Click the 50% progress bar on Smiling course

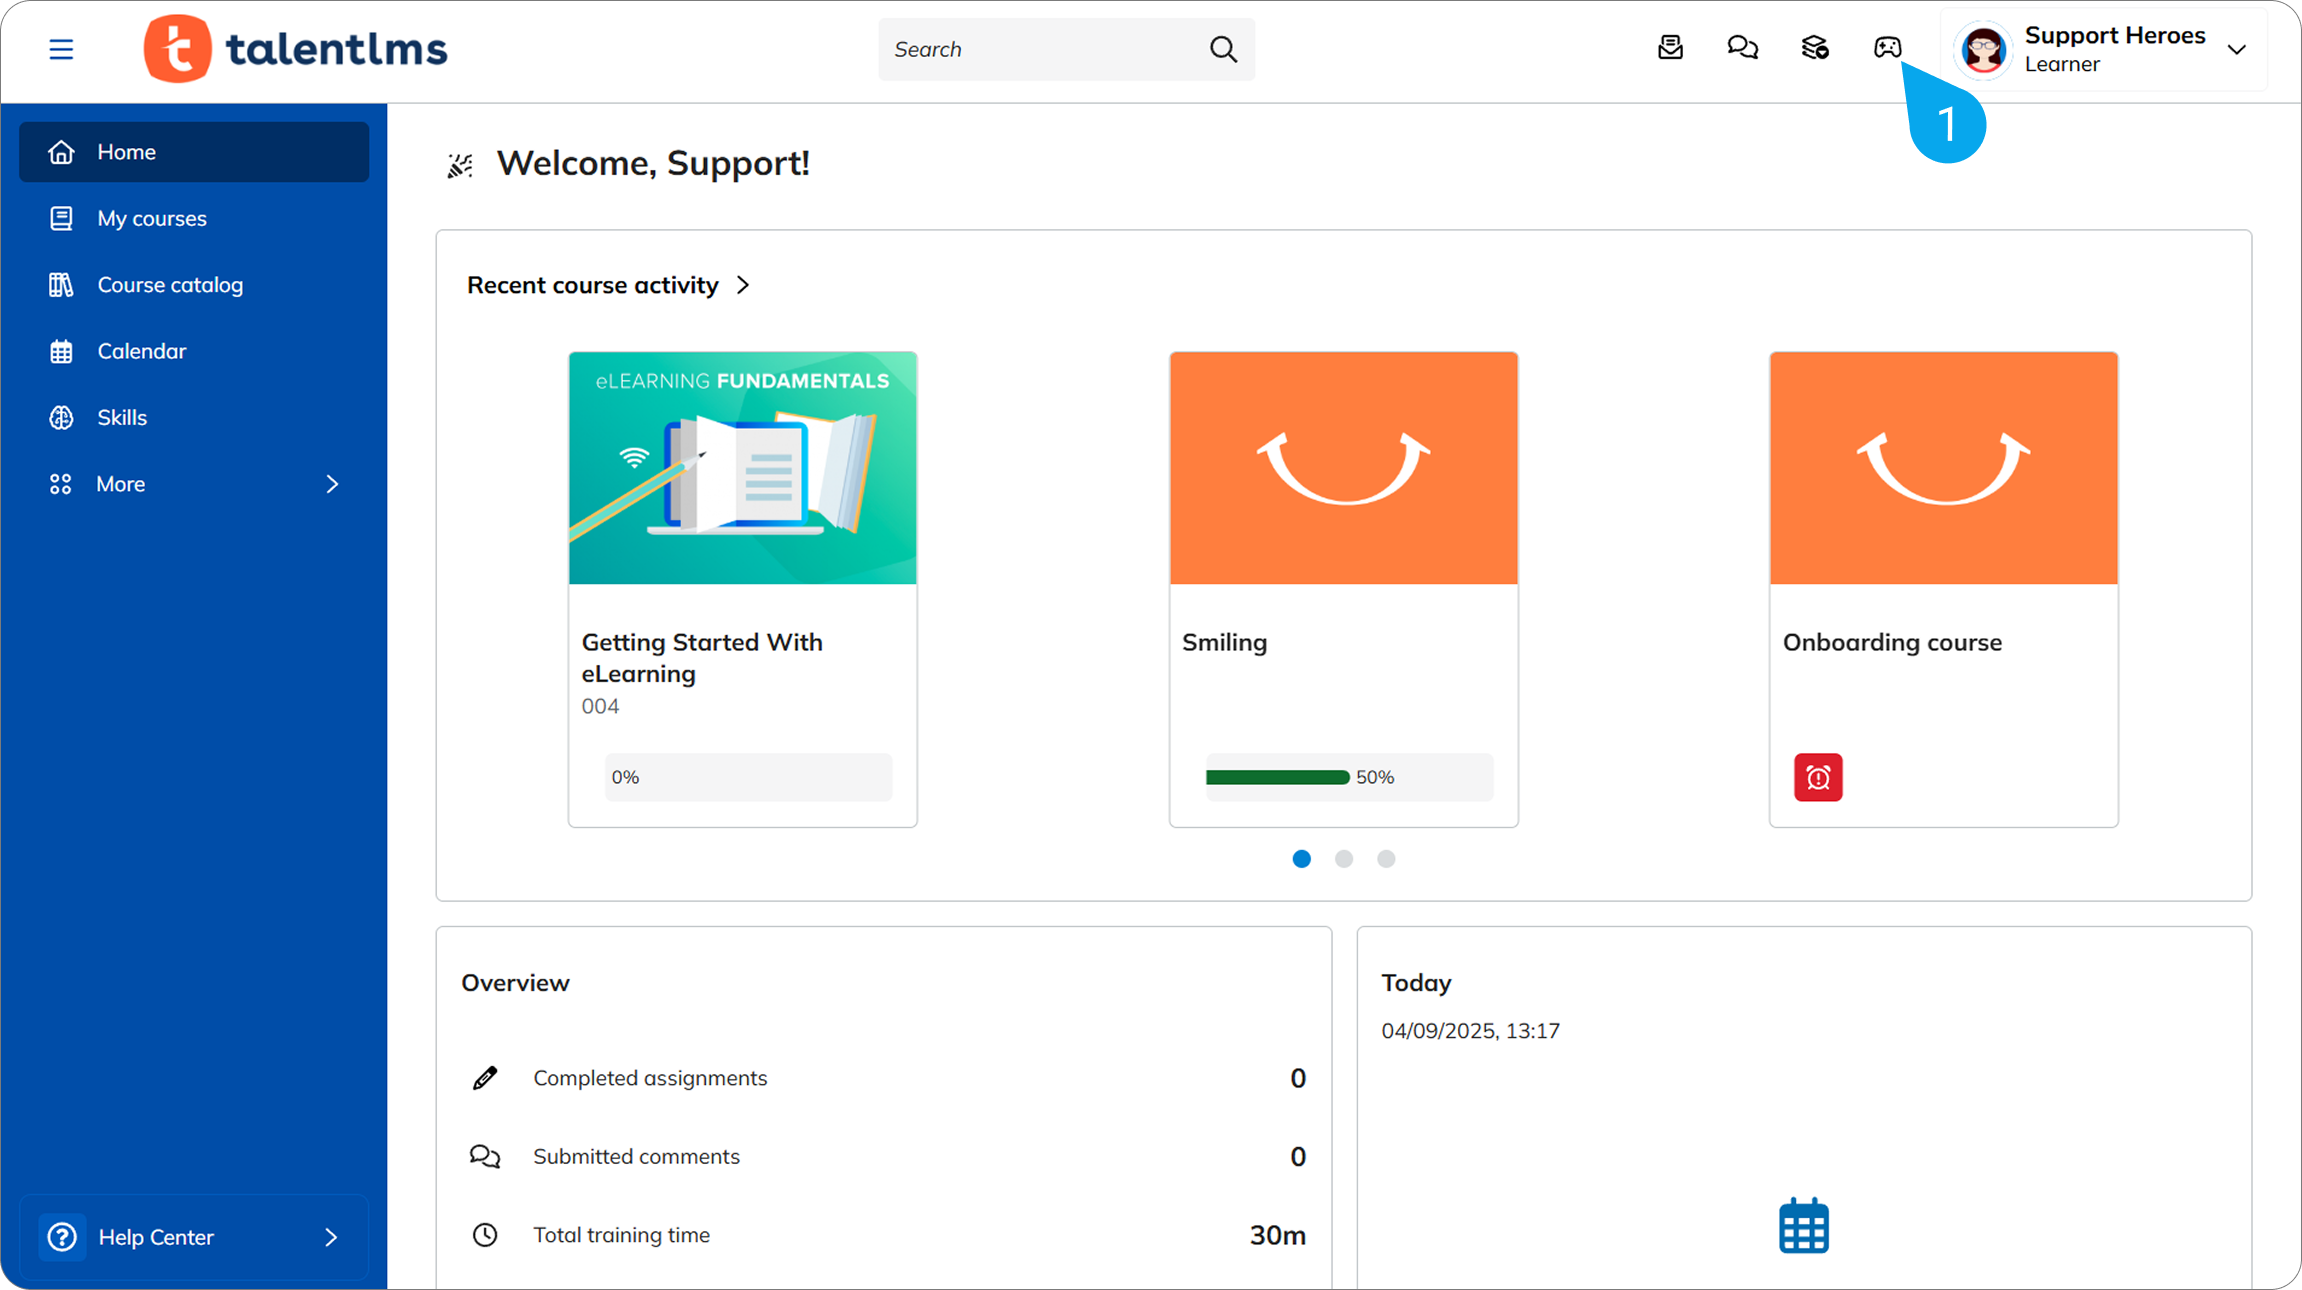1348,777
